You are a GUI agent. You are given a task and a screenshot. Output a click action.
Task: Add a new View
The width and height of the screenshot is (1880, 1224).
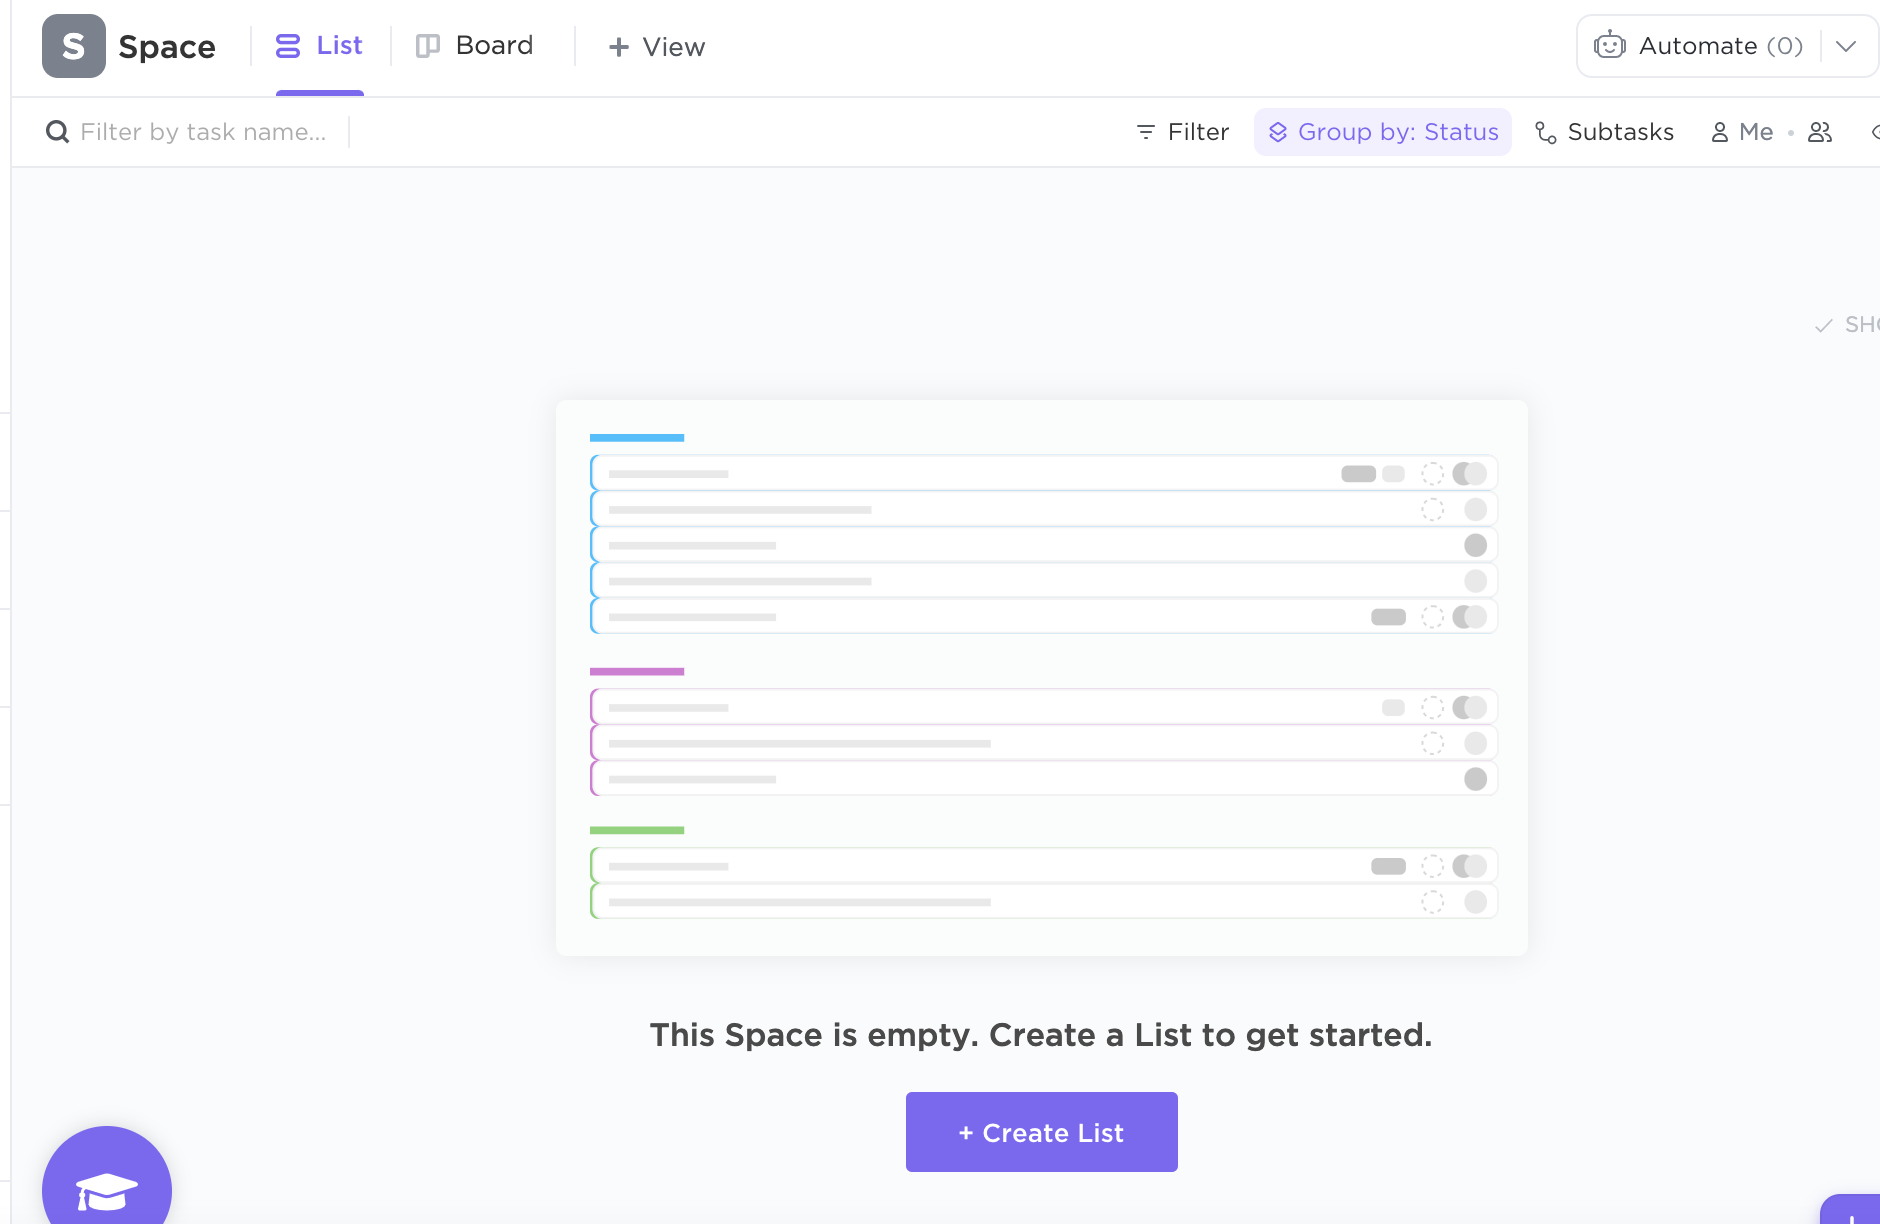657,47
